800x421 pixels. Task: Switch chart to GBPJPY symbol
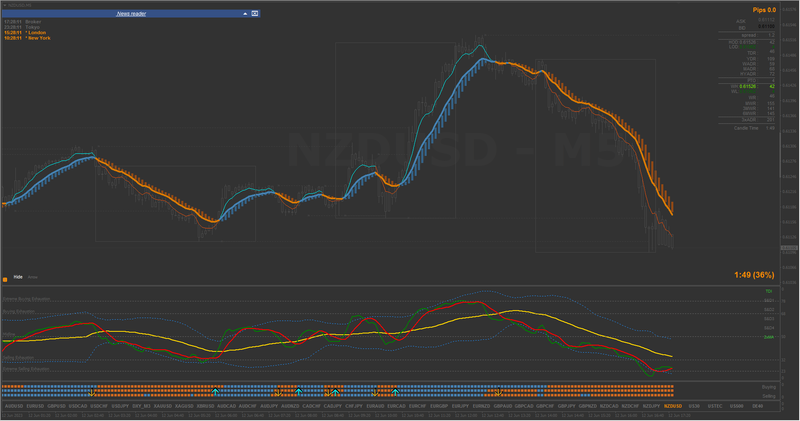(x=566, y=406)
